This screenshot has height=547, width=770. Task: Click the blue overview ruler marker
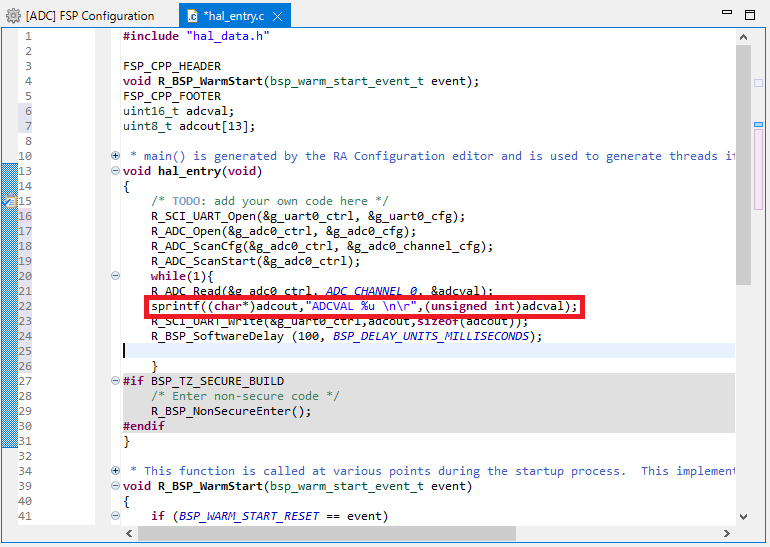(x=758, y=125)
